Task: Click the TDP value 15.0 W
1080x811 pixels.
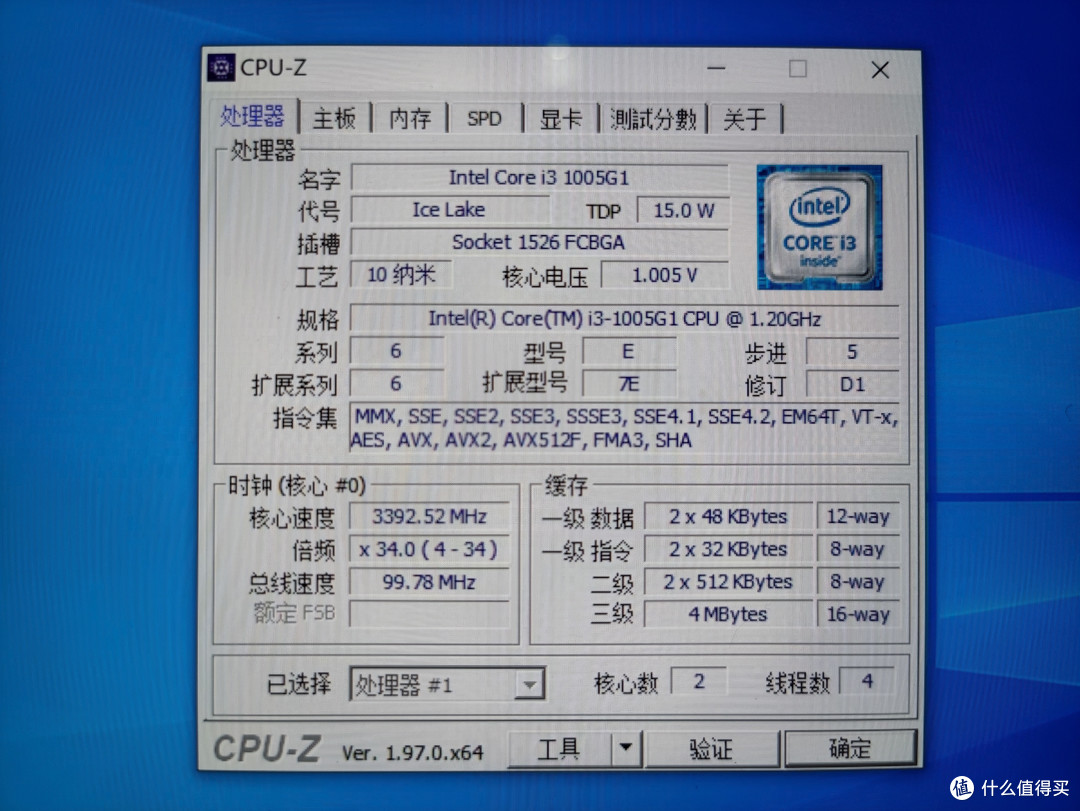Action: (x=683, y=210)
